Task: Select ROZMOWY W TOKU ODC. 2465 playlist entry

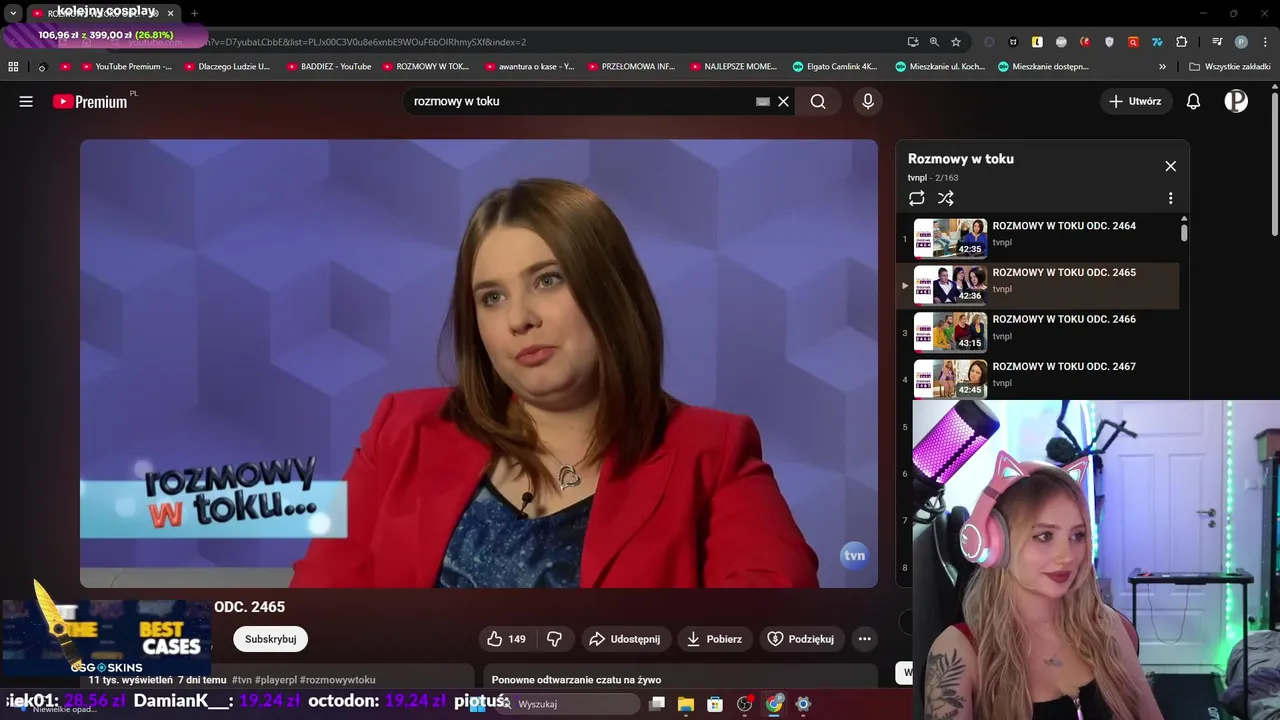Action: click(x=1040, y=286)
